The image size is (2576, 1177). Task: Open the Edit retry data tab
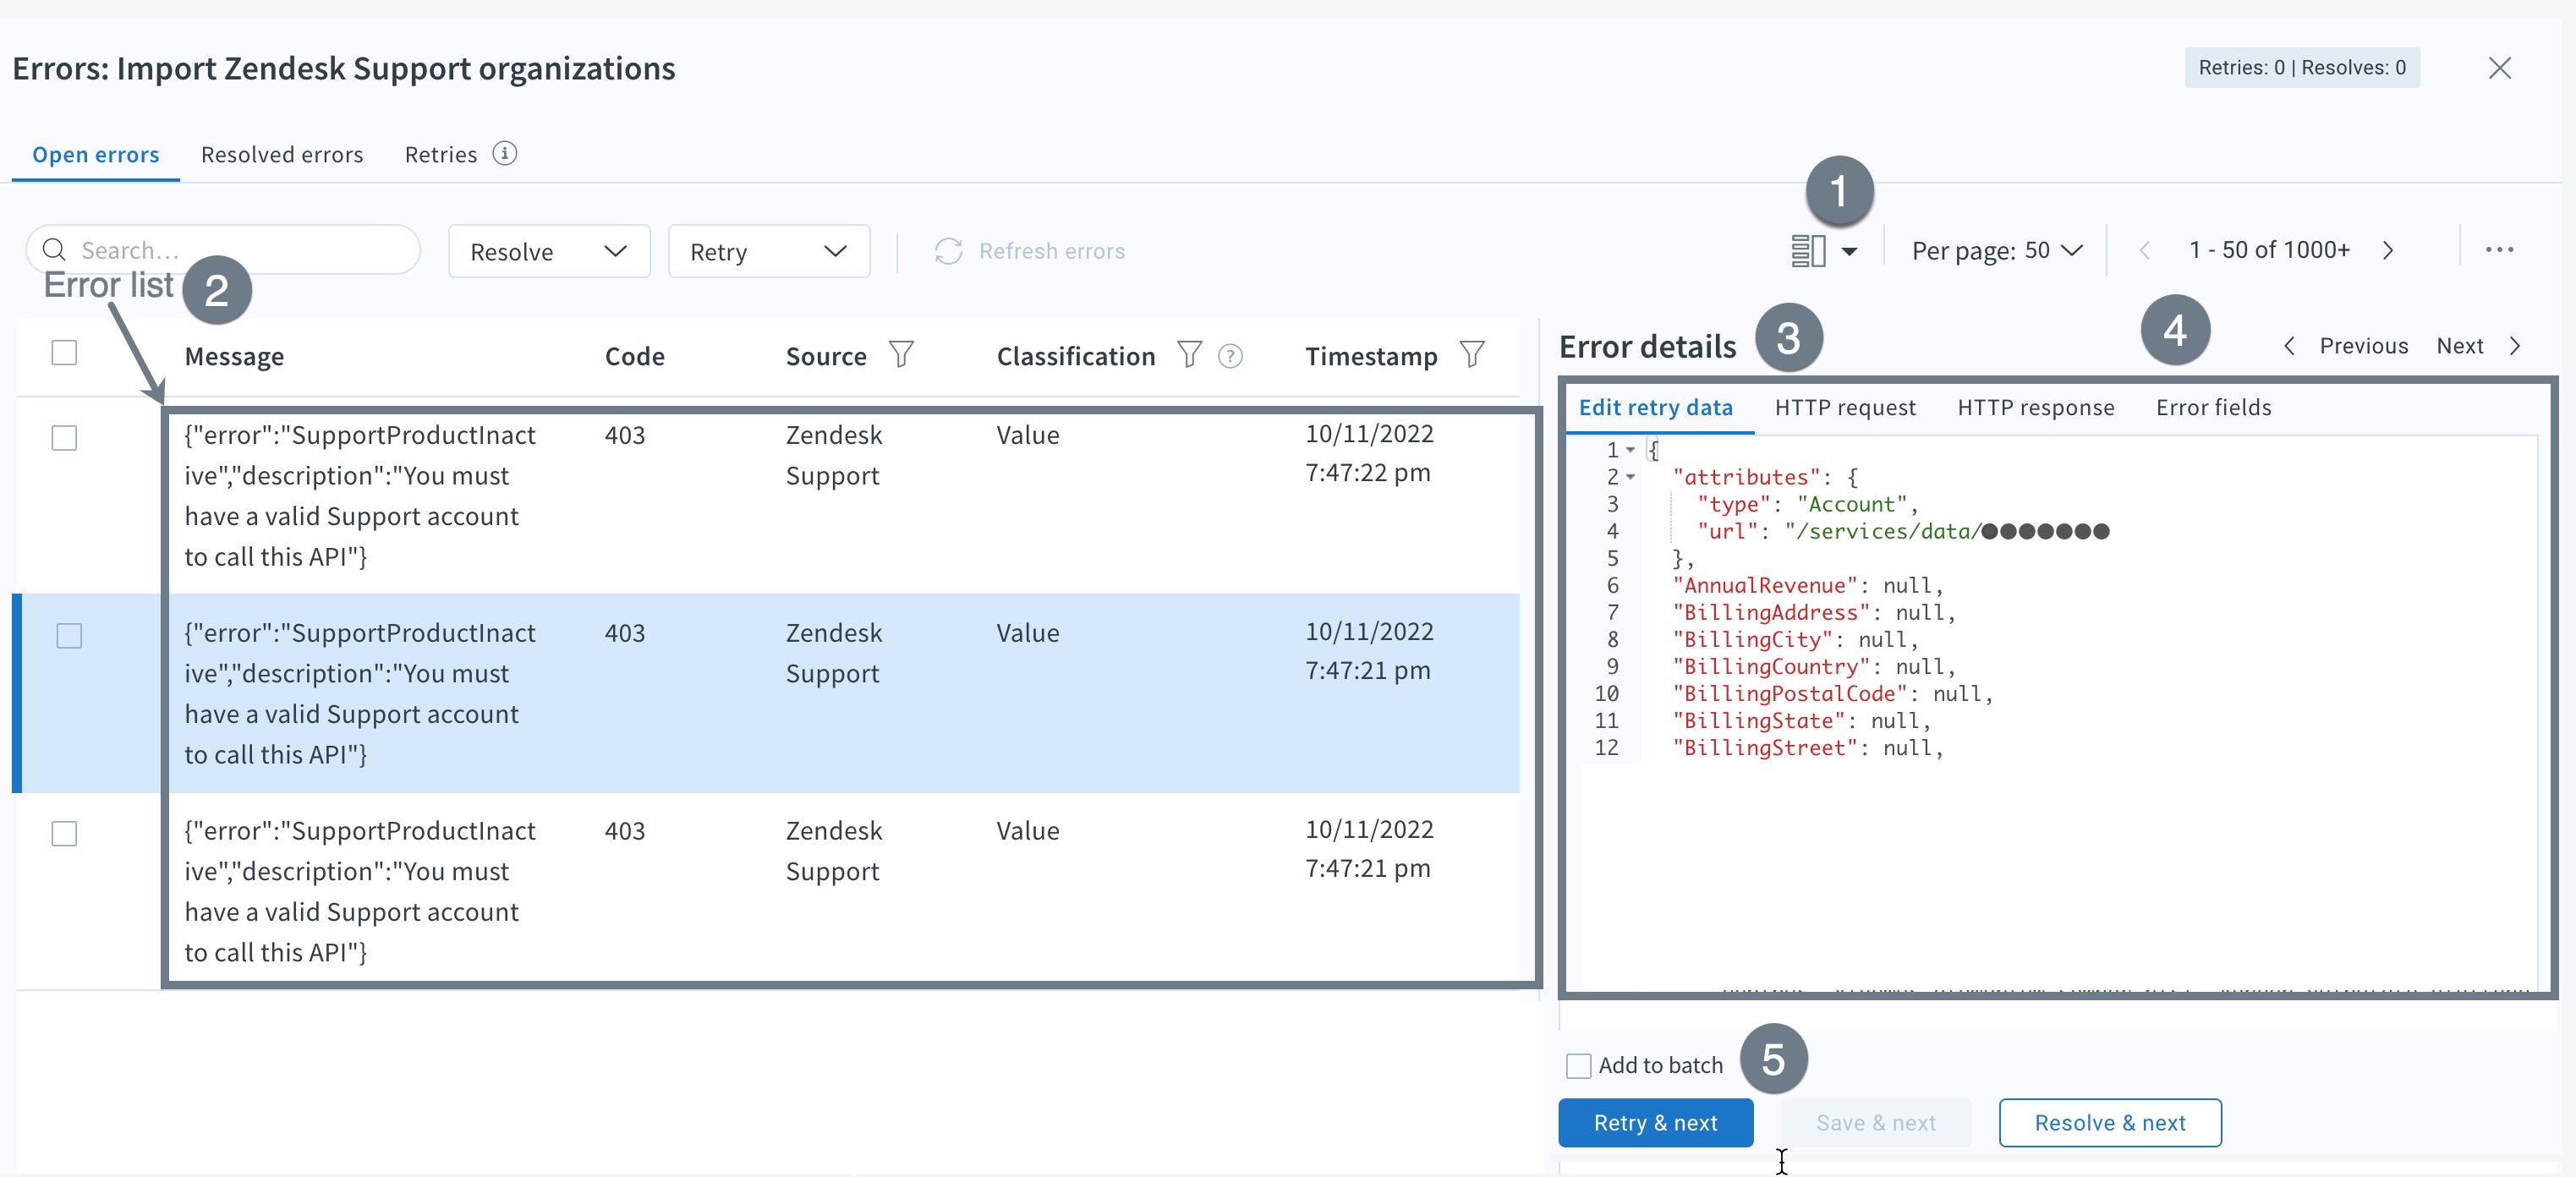[x=1655, y=408]
